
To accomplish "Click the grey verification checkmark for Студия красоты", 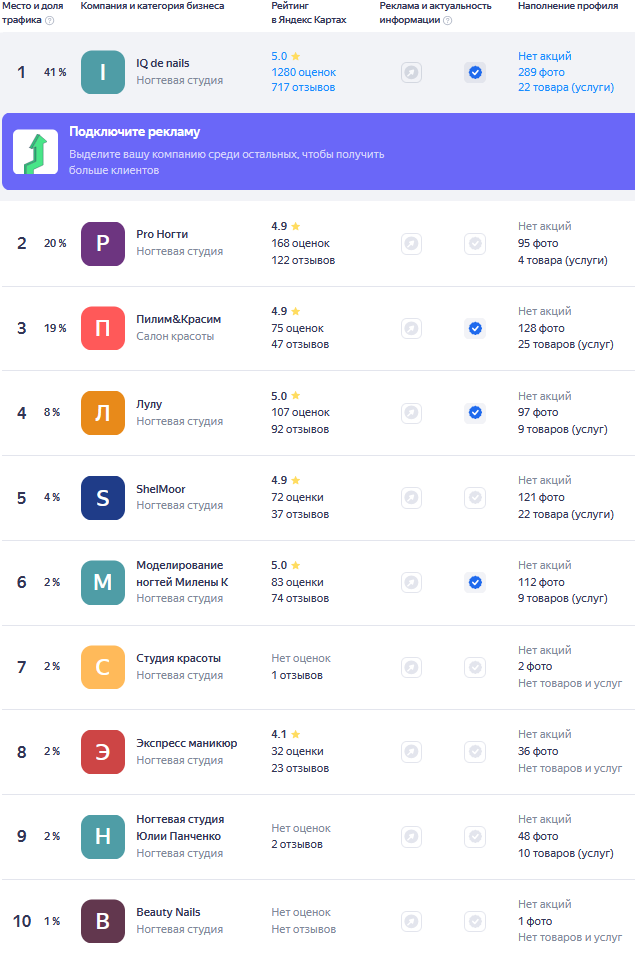I will [475, 667].
